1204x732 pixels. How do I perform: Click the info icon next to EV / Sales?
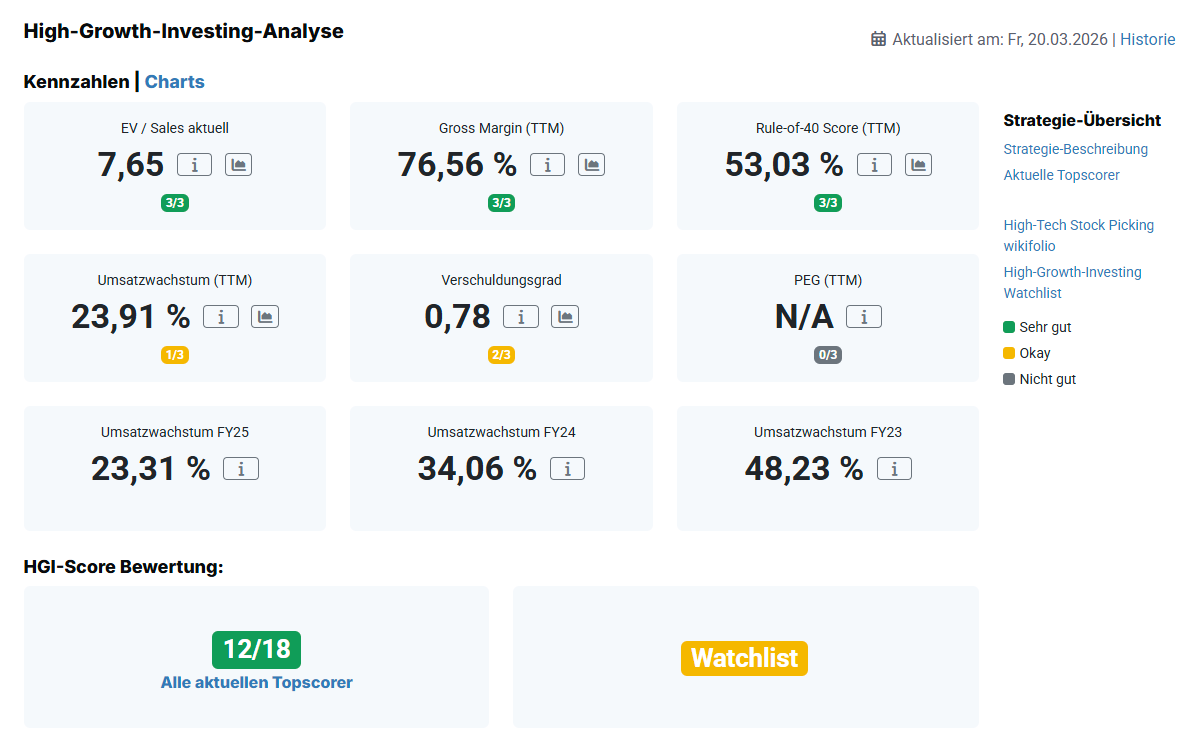coord(194,165)
